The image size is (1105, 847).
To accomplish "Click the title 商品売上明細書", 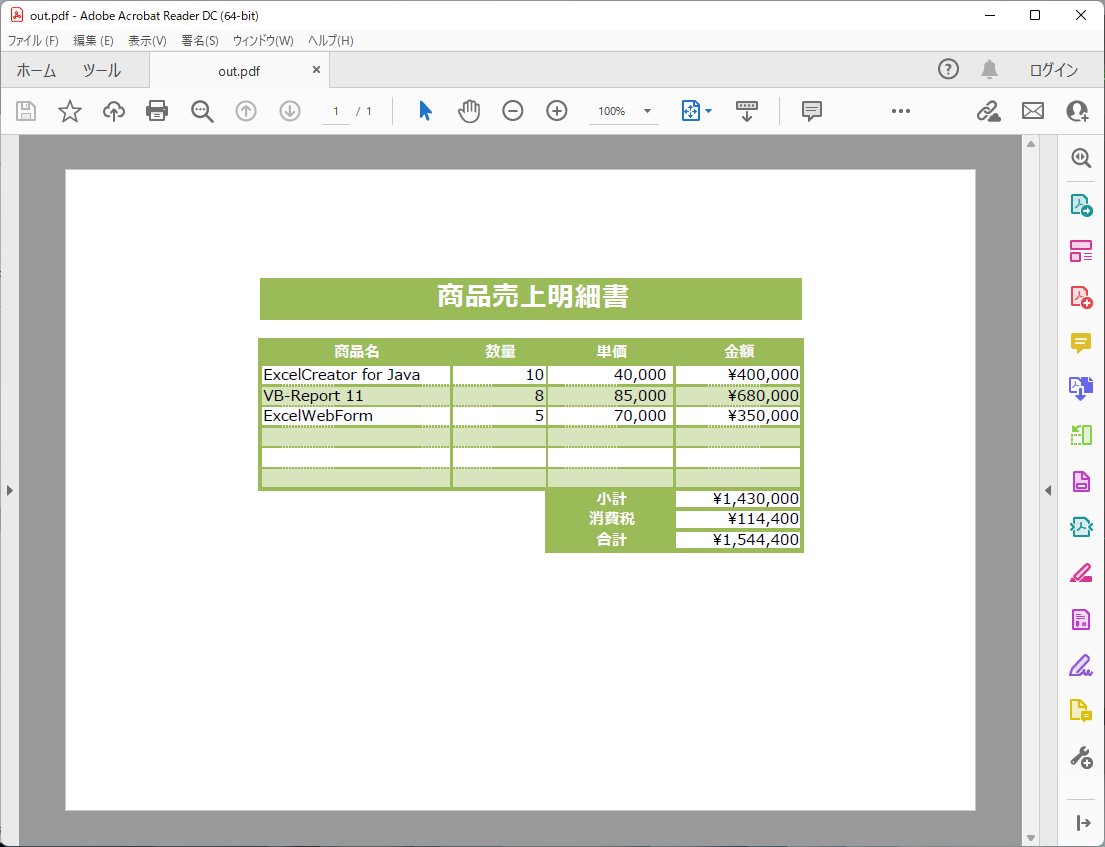I will [532, 297].
